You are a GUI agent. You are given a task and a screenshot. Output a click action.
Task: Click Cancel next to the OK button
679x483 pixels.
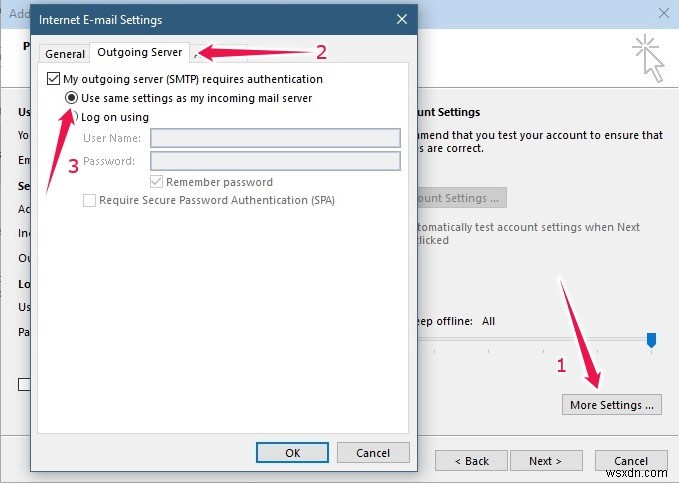371,452
